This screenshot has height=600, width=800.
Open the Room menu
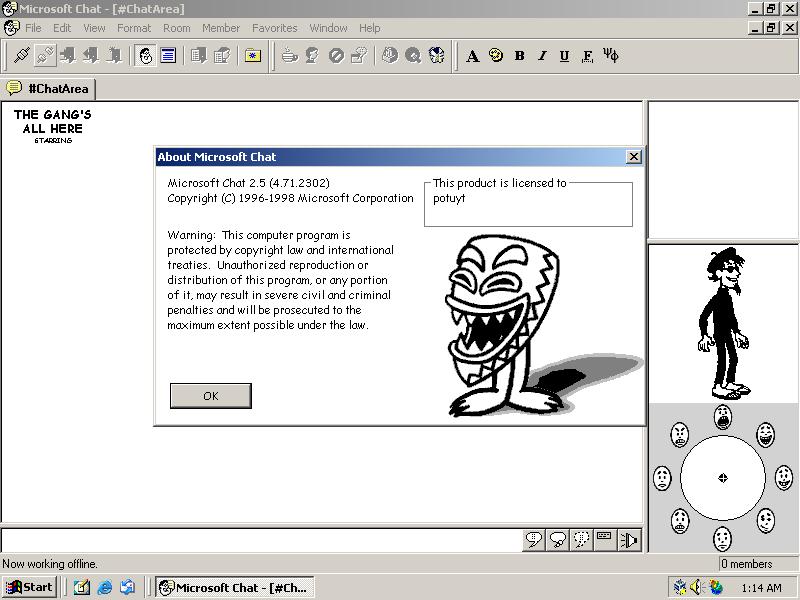[x=176, y=28]
